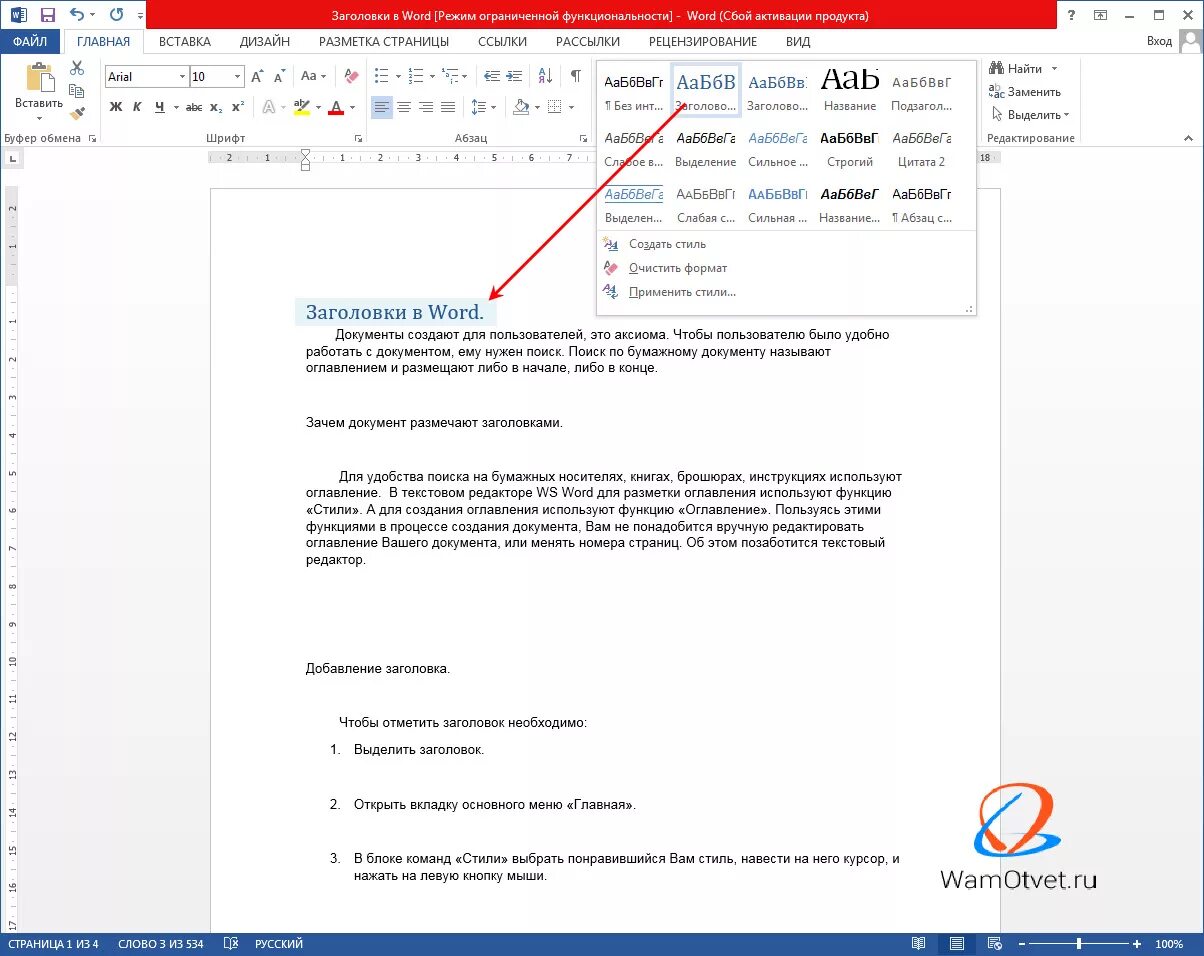Click the bulleted list icon
The height and width of the screenshot is (956, 1204).
381,77
